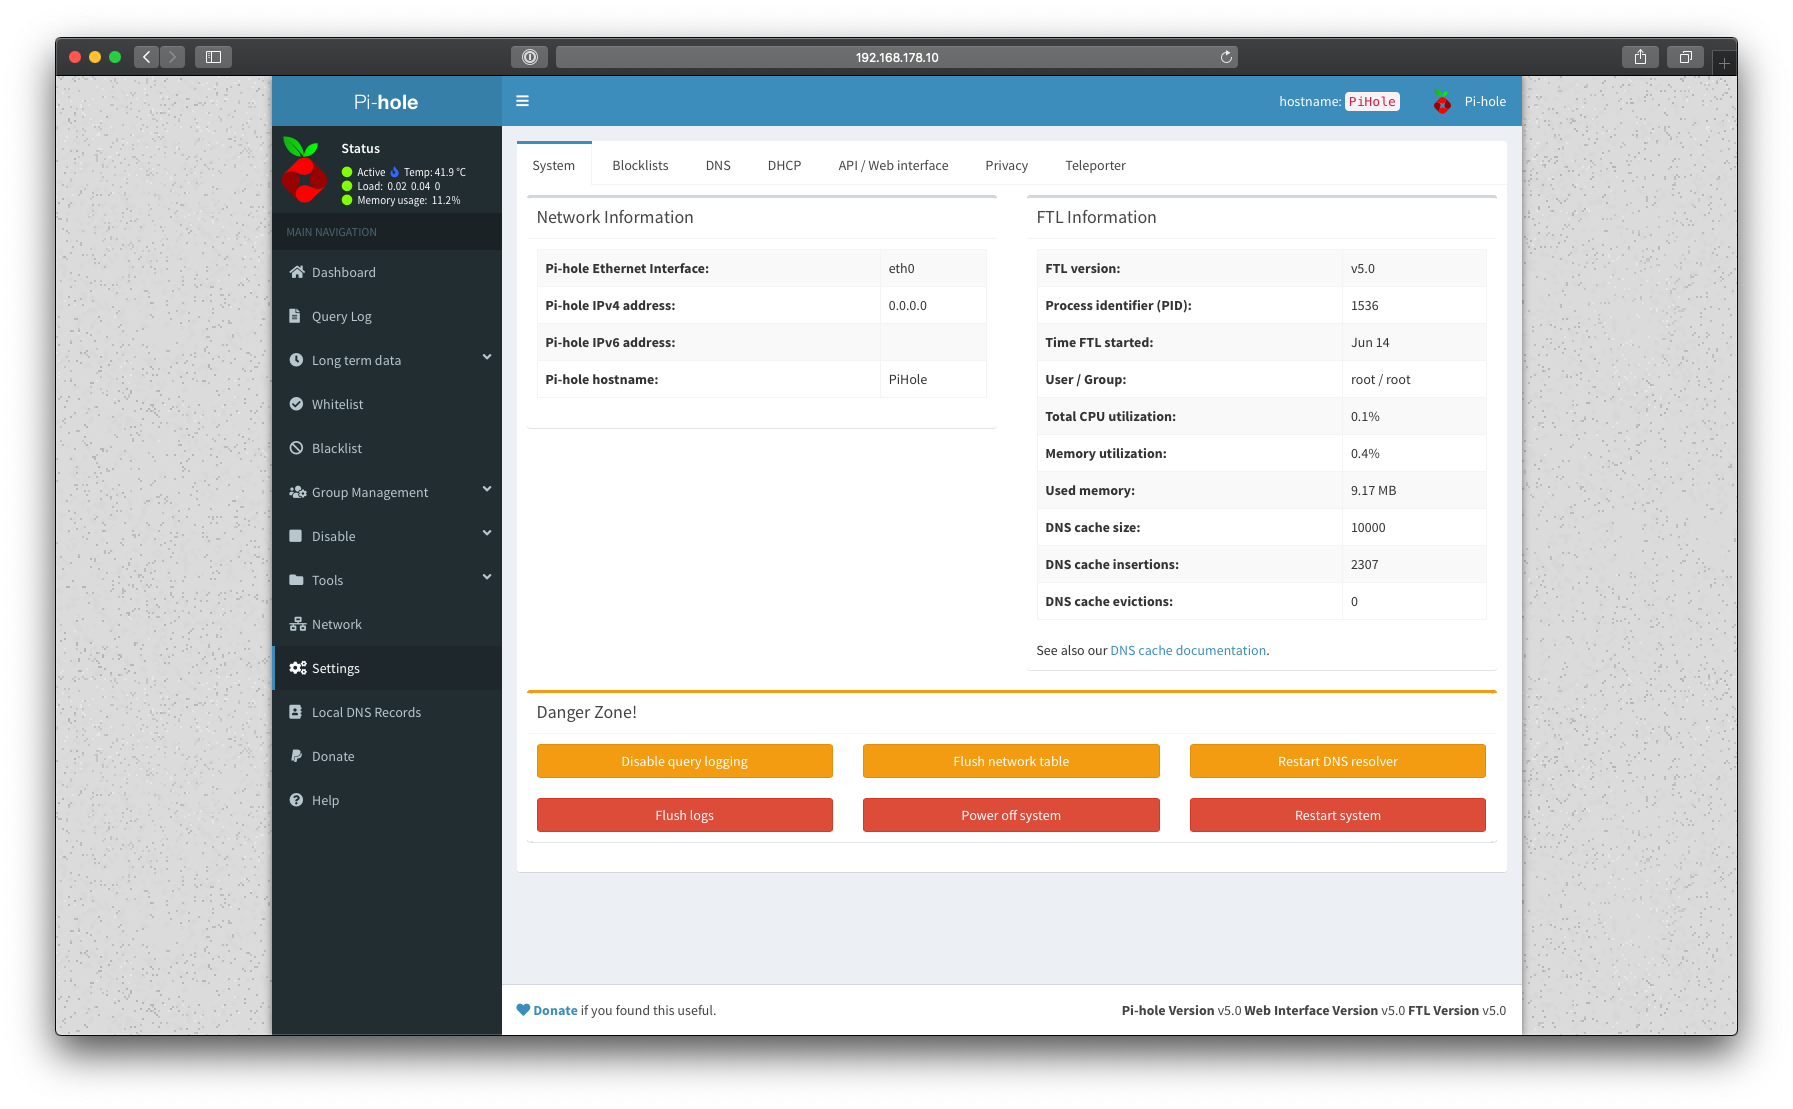Screen dimensions: 1793x1109
Task: Select the eth0 interface value
Action: (901, 268)
